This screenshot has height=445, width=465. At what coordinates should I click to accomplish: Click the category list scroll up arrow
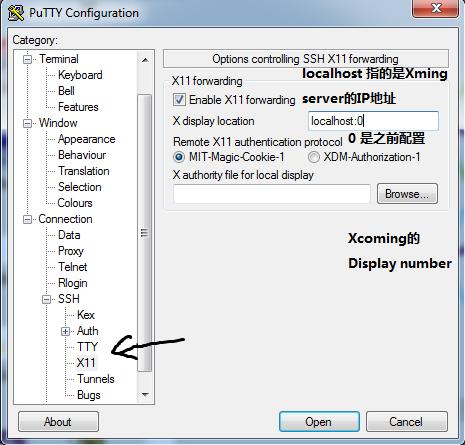[x=145, y=60]
